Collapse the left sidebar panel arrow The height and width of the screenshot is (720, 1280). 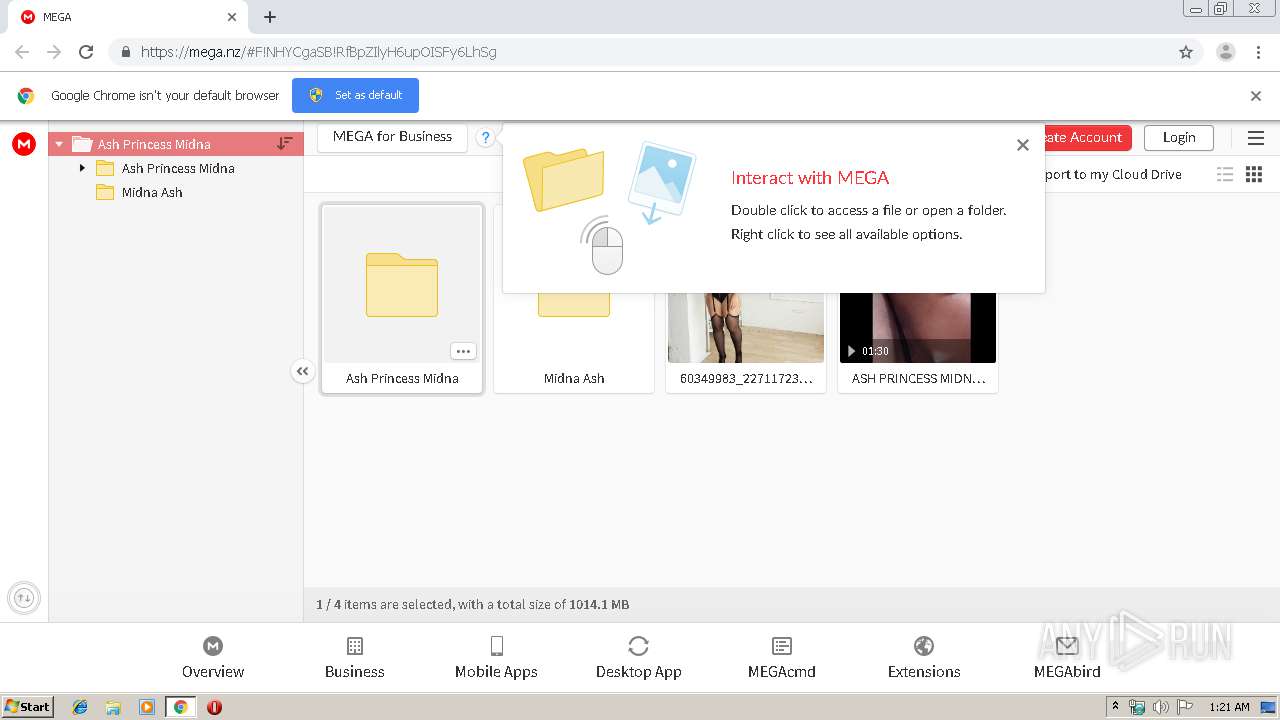tap(303, 371)
